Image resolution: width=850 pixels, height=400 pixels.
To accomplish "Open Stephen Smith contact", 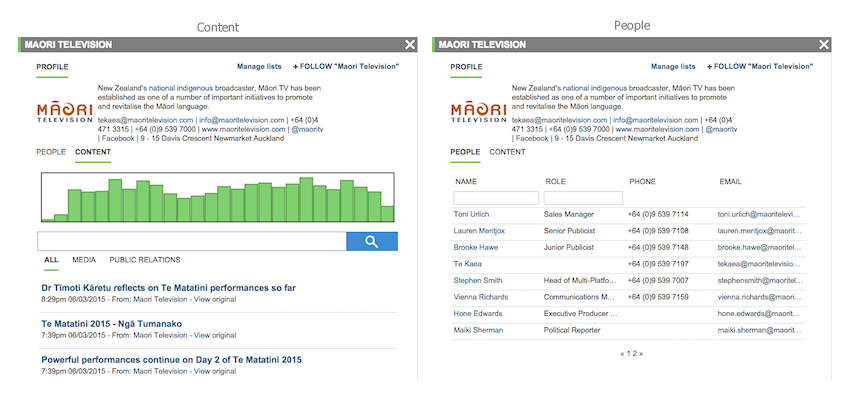I will [x=478, y=281].
